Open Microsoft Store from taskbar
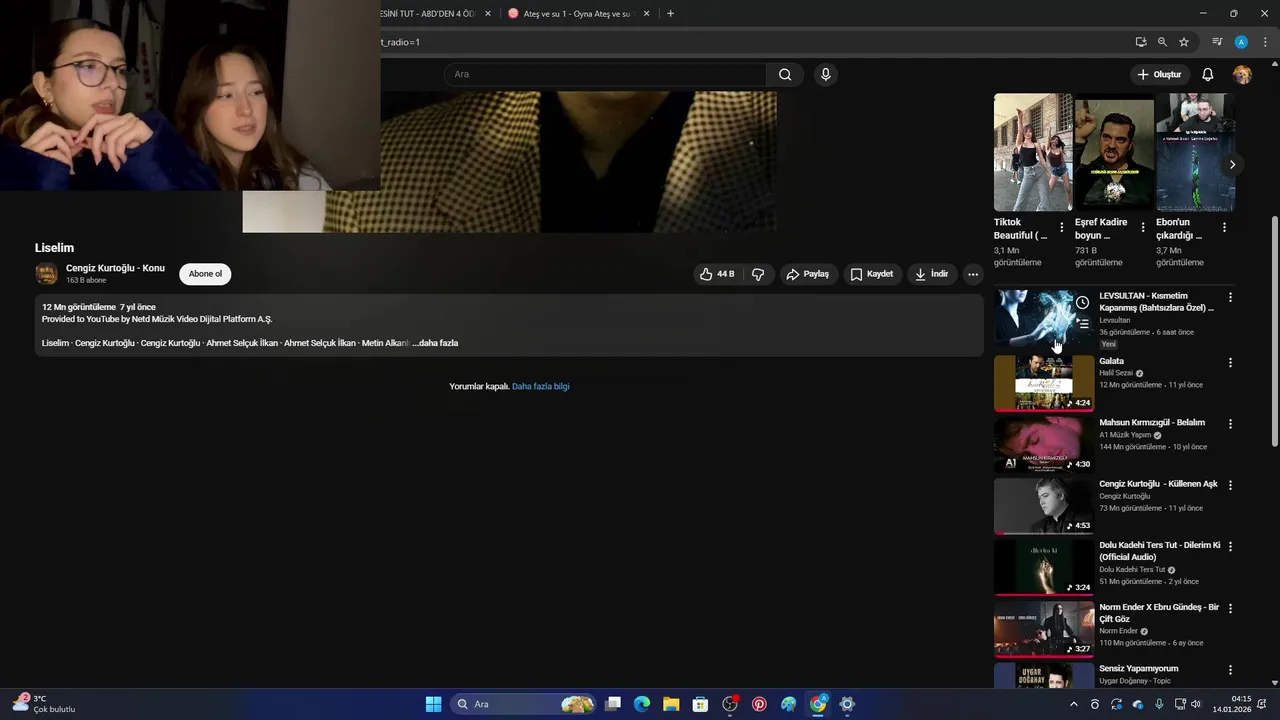This screenshot has width=1280, height=720. click(x=700, y=704)
